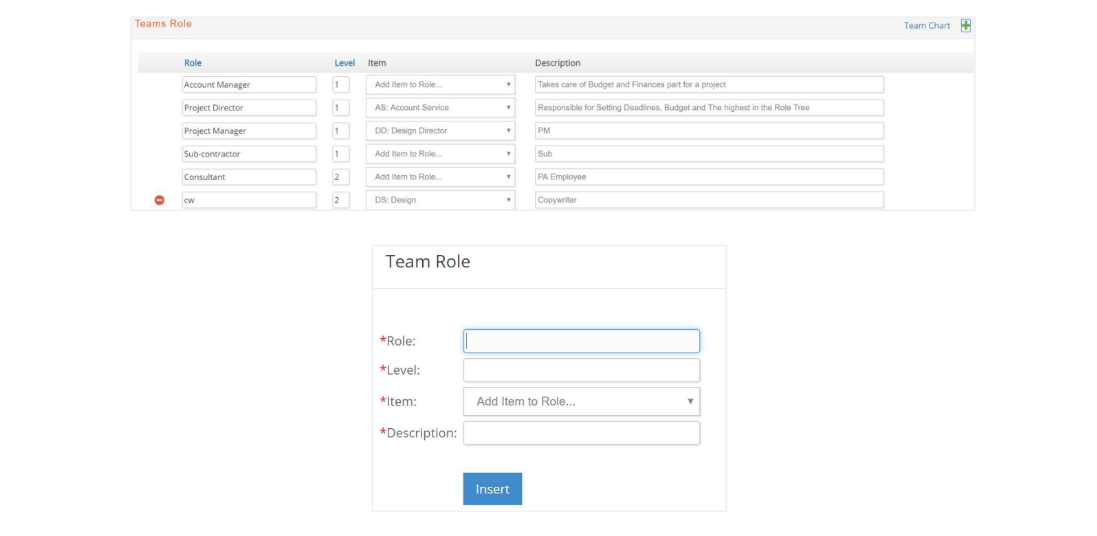Expand the AS: Account Service dropdown
This screenshot has height=536, width=1097.
(441, 108)
